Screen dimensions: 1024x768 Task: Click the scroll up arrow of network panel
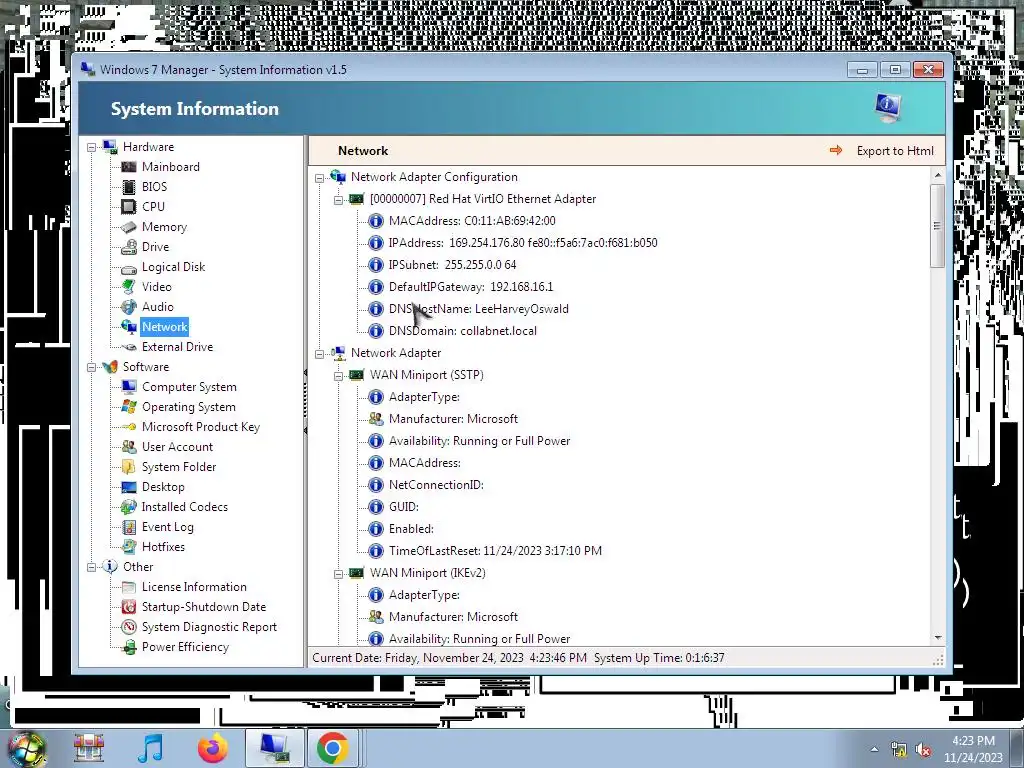(x=938, y=175)
